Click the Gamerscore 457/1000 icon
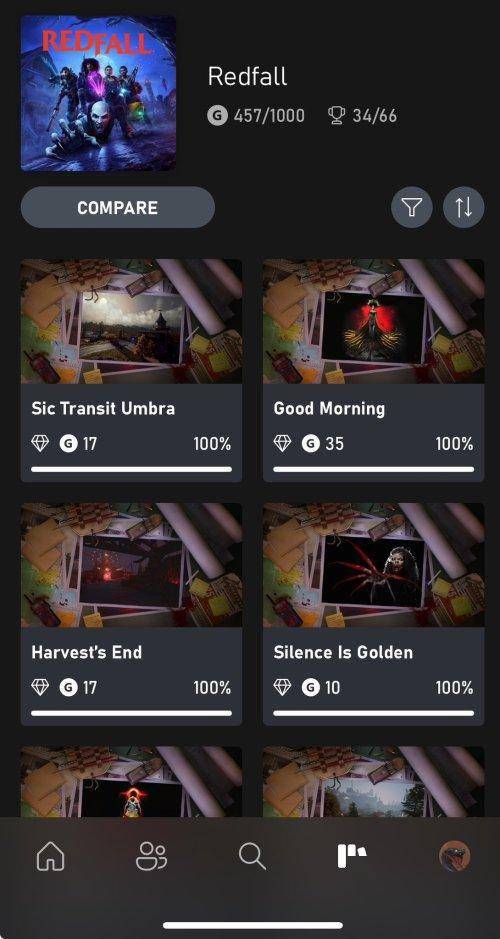Viewport: 500px width, 939px height. pos(217,115)
